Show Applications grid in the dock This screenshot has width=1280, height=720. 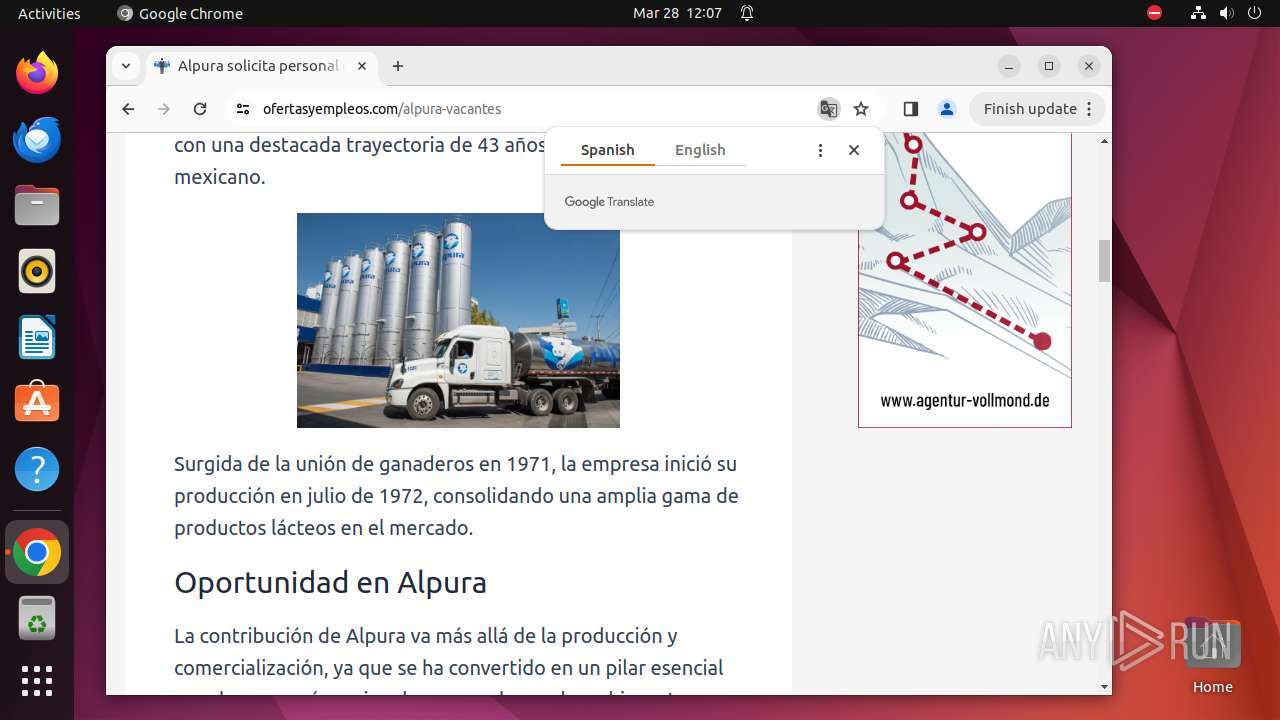pyautogui.click(x=37, y=681)
